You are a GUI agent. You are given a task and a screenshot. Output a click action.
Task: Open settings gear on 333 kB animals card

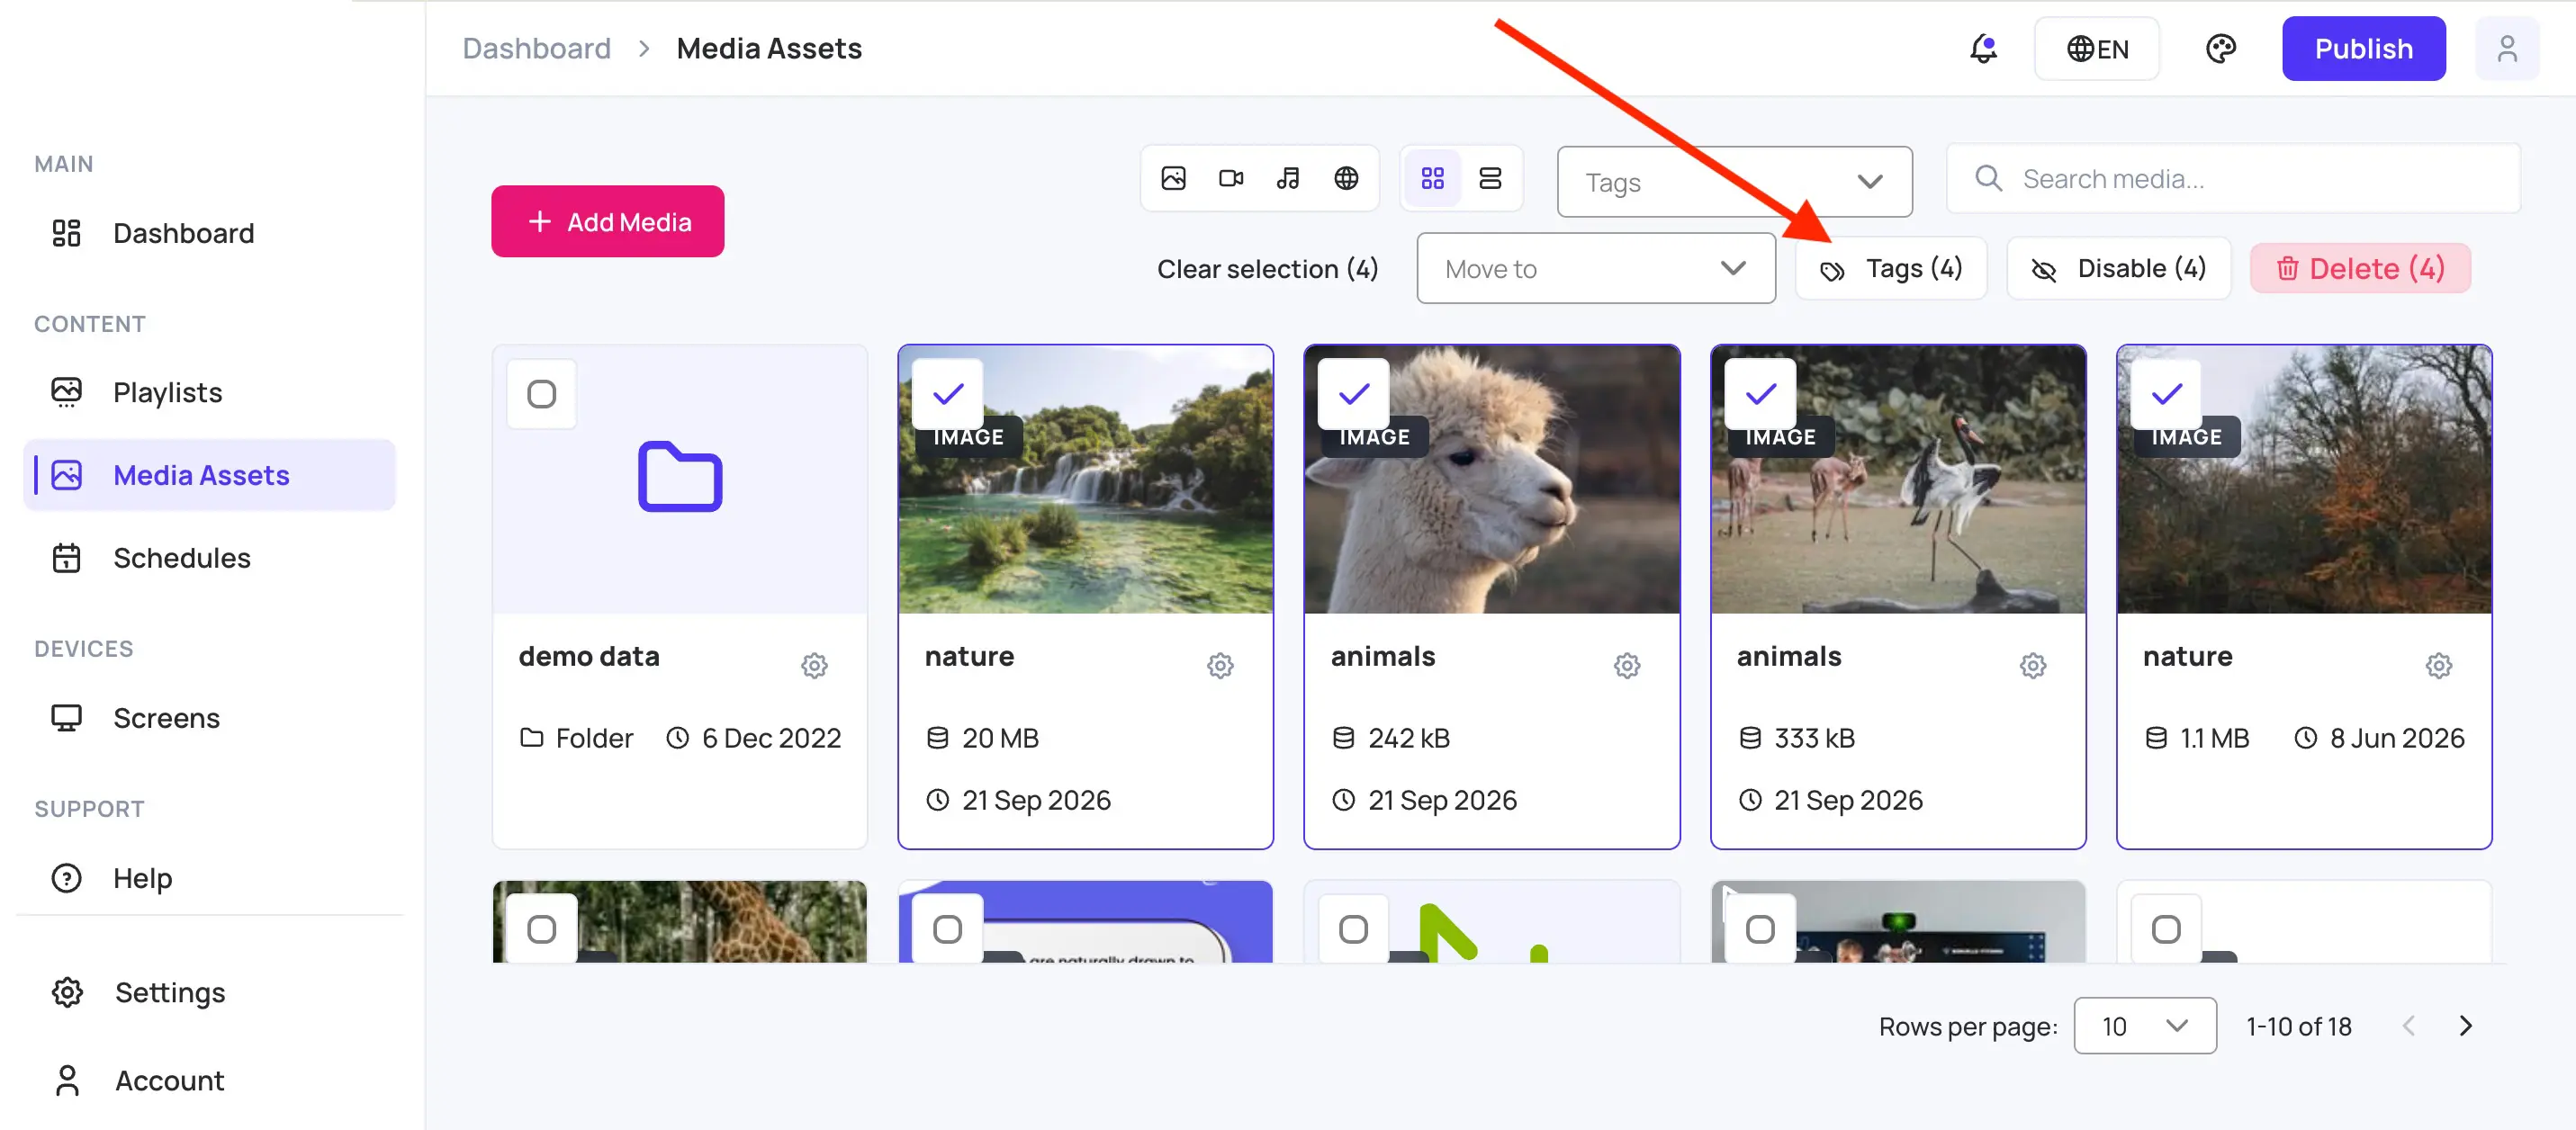pos(2033,665)
